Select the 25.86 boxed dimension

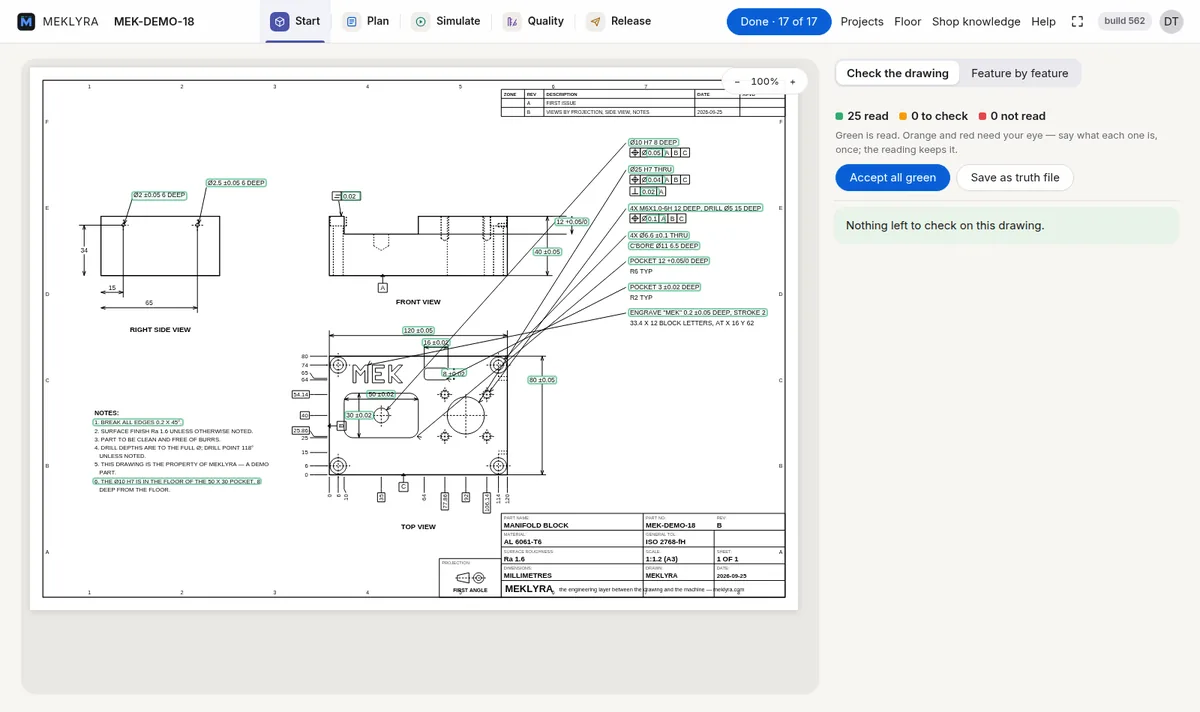point(299,430)
